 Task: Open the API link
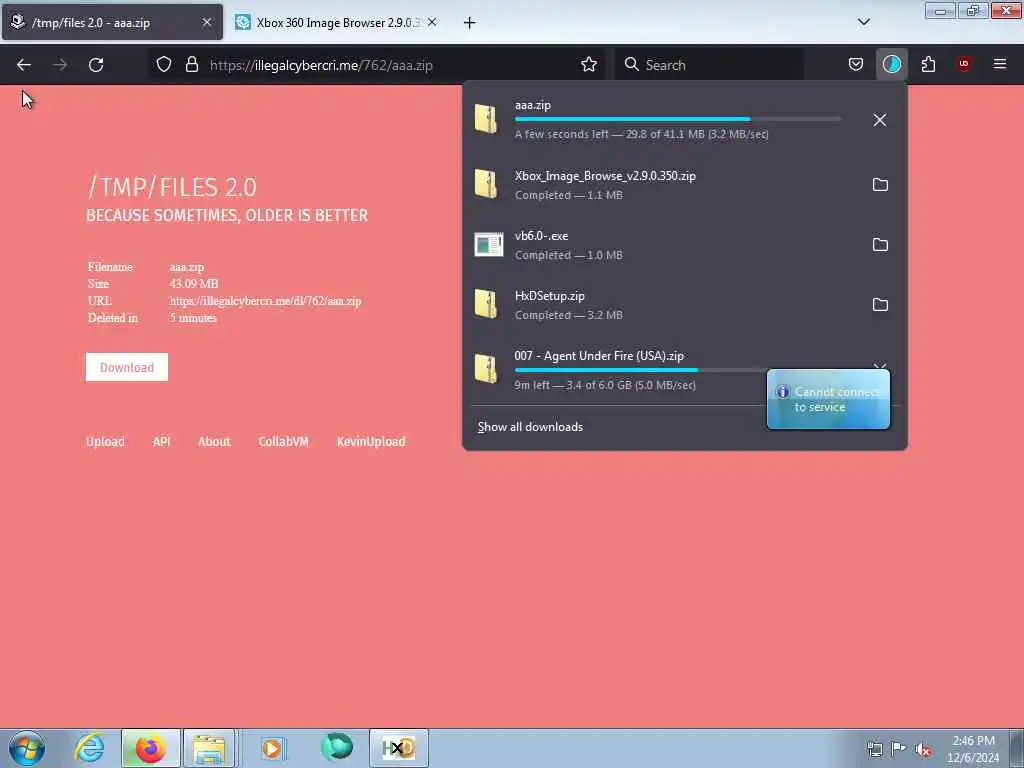161,441
